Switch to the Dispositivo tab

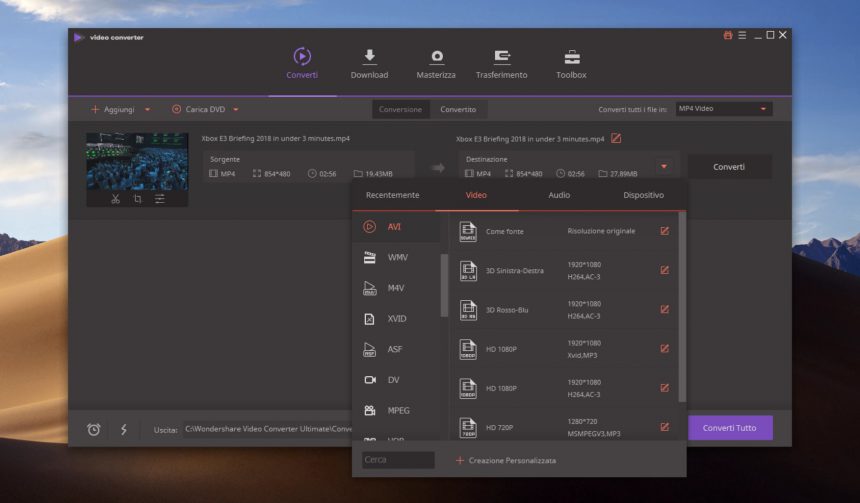pyautogui.click(x=643, y=195)
